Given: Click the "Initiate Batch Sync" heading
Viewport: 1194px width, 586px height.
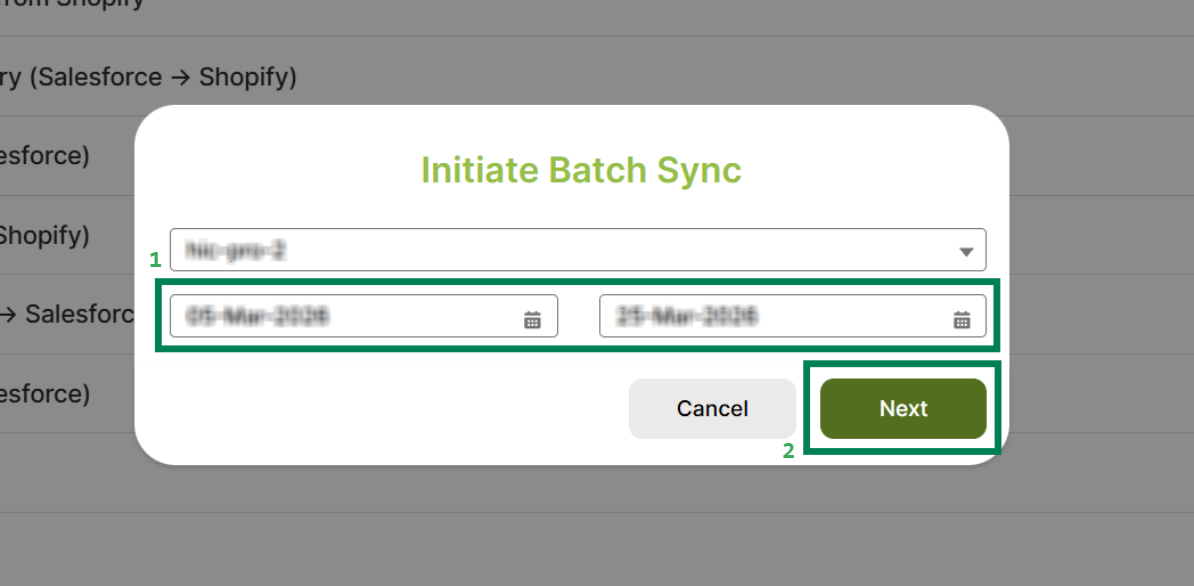Looking at the screenshot, I should coord(581,170).
